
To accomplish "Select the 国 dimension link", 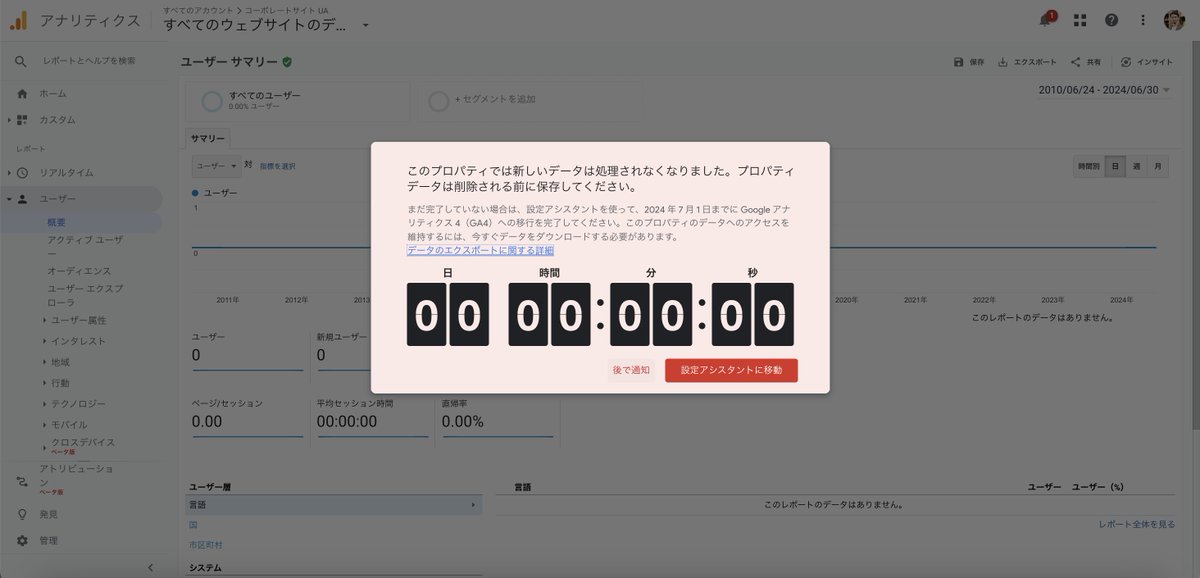I will pyautogui.click(x=193, y=525).
